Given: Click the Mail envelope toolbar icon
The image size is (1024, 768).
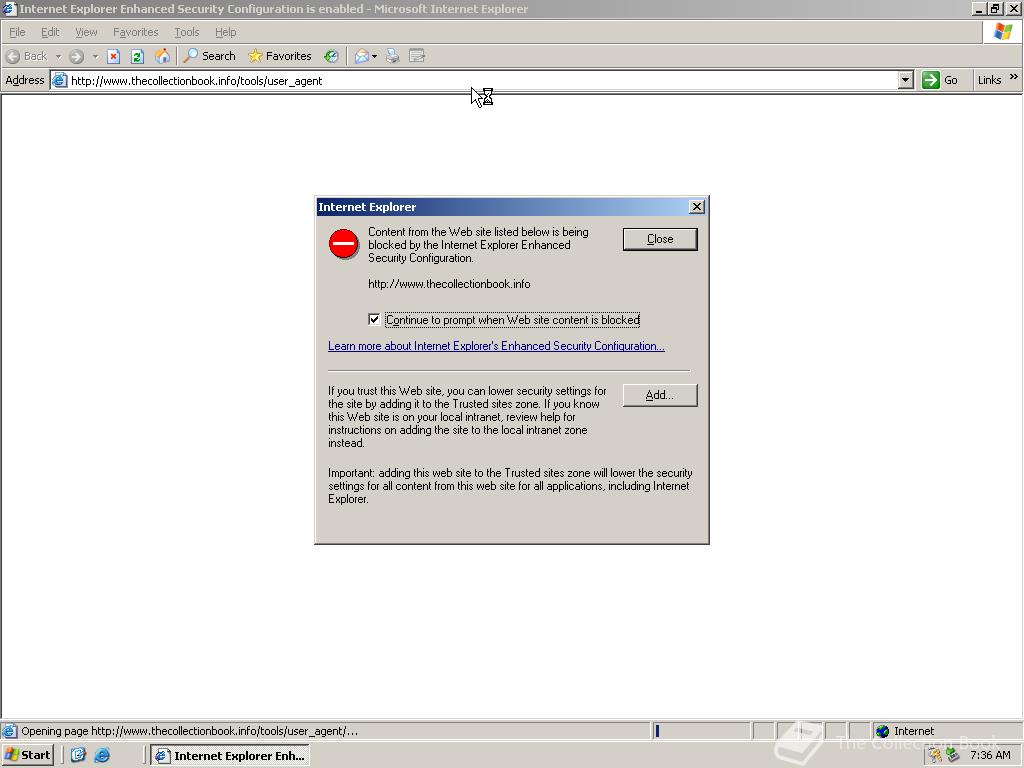Looking at the screenshot, I should (362, 56).
